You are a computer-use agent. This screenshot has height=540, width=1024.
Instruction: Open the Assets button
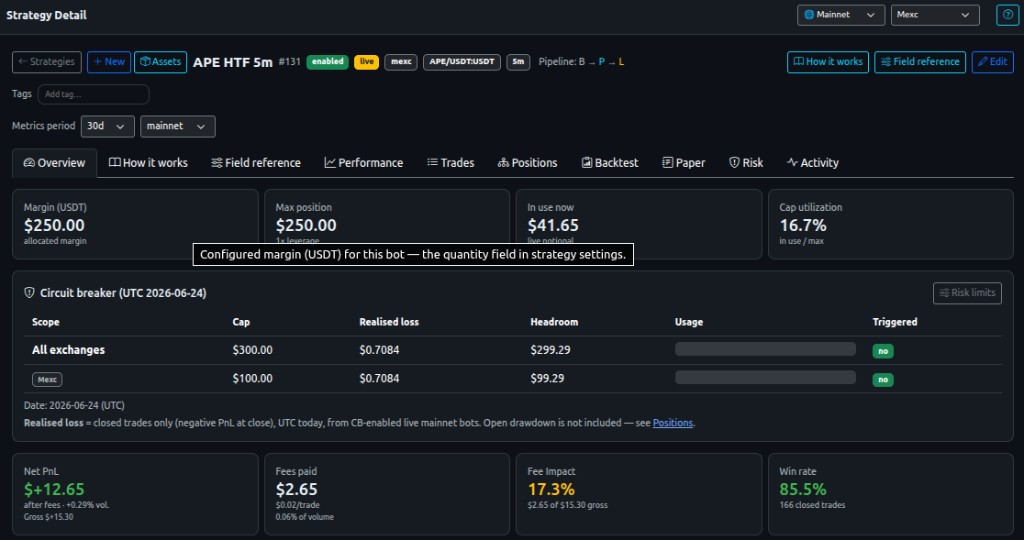tap(161, 62)
